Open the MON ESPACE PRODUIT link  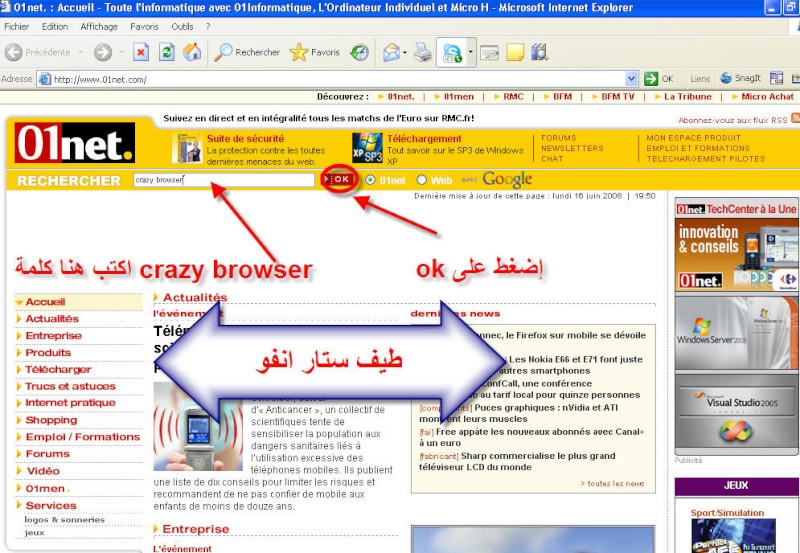pyautogui.click(x=693, y=138)
